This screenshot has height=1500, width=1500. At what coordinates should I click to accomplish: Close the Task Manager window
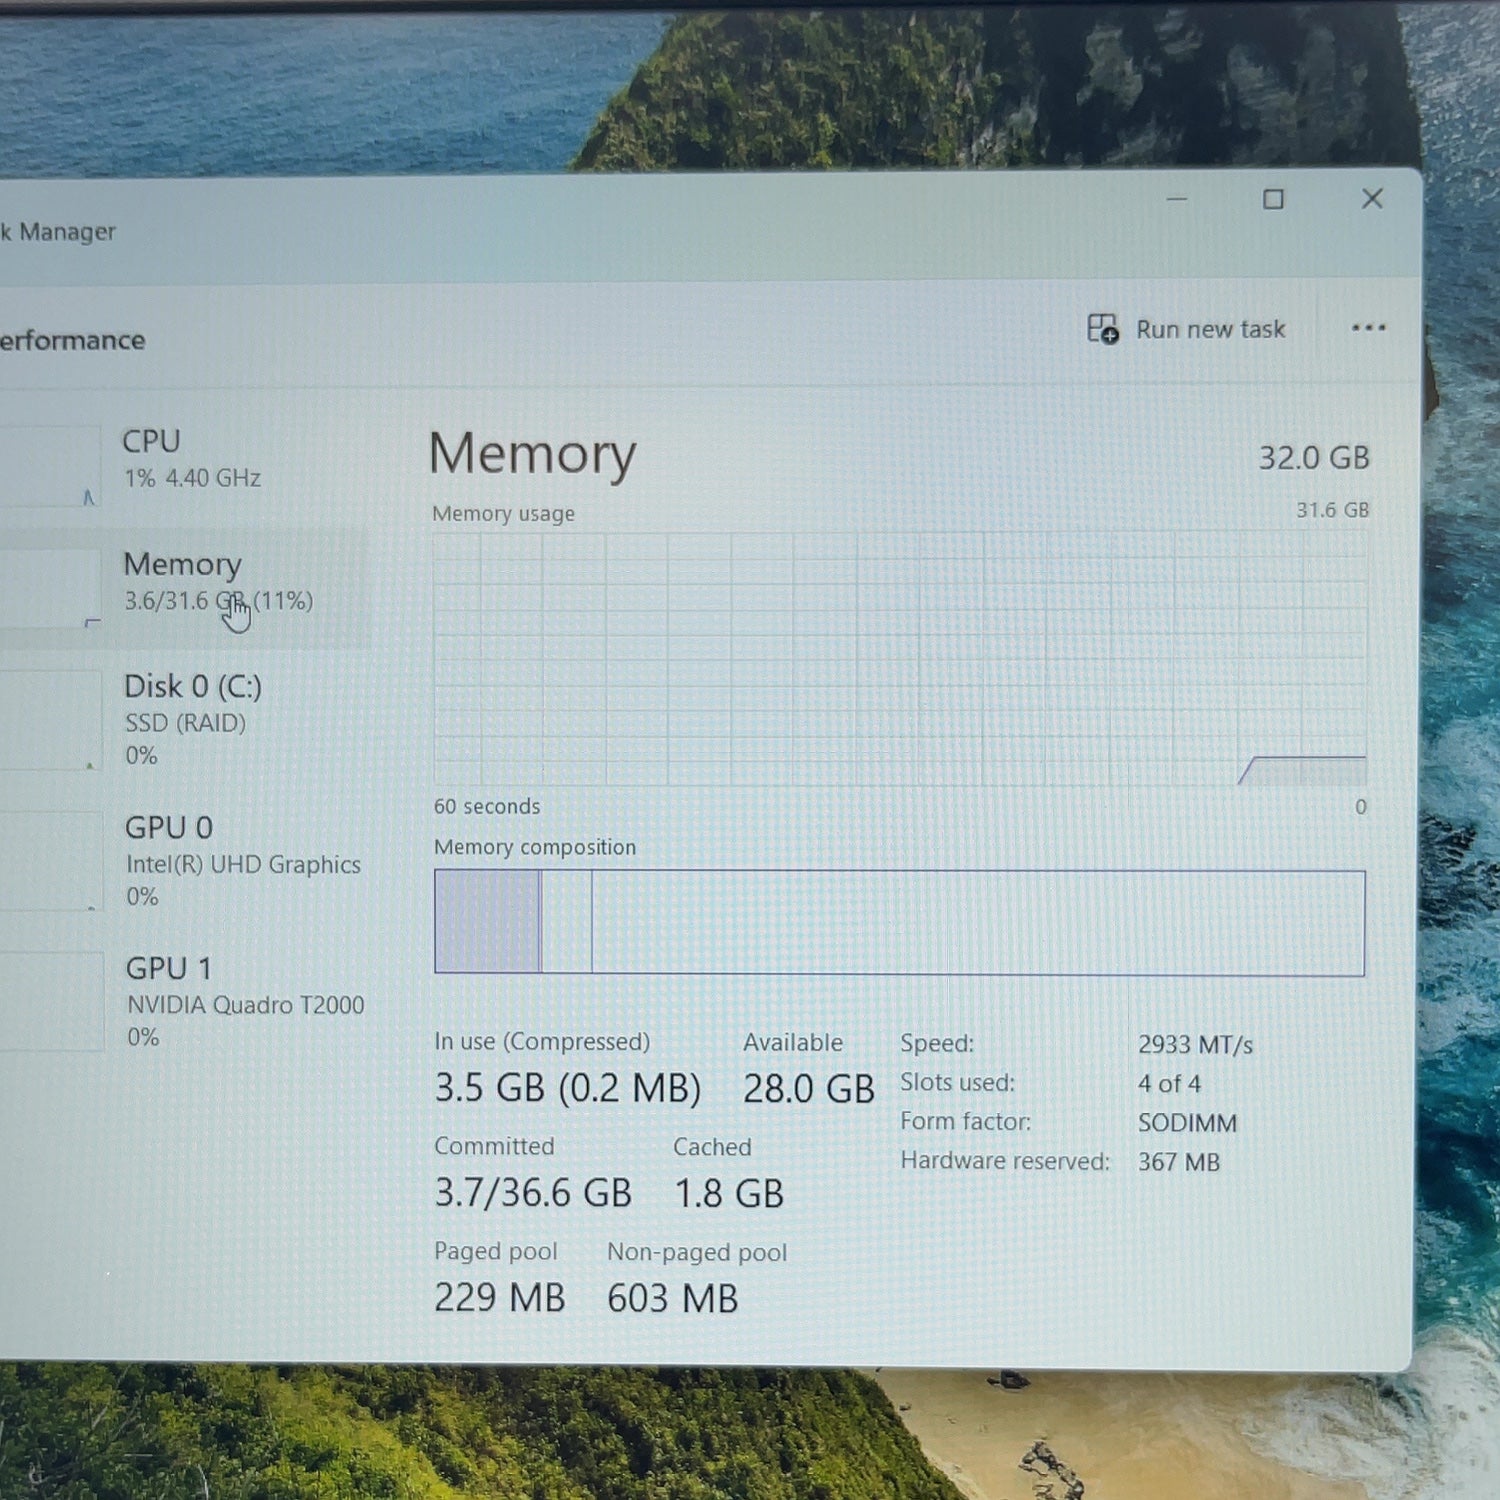point(1372,199)
